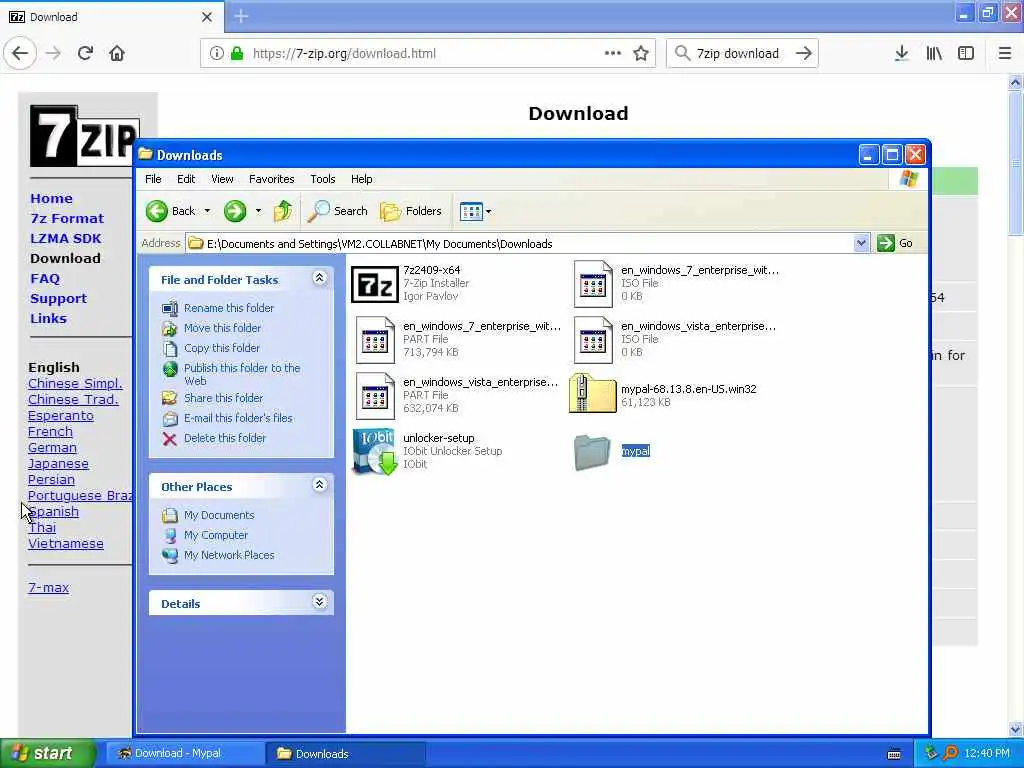Open the Views button in Explorer toolbar
The image size is (1024, 768).
470,211
